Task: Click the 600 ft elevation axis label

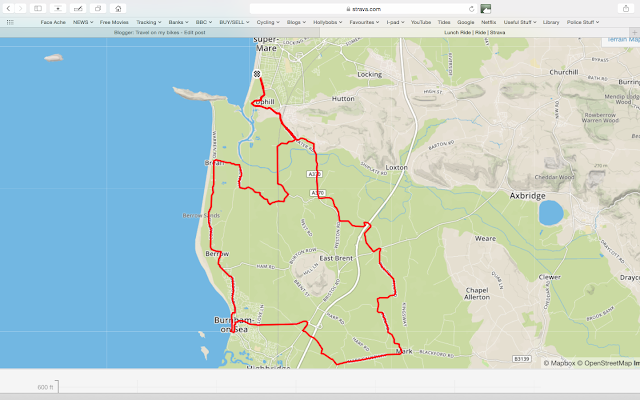Action: [45, 387]
